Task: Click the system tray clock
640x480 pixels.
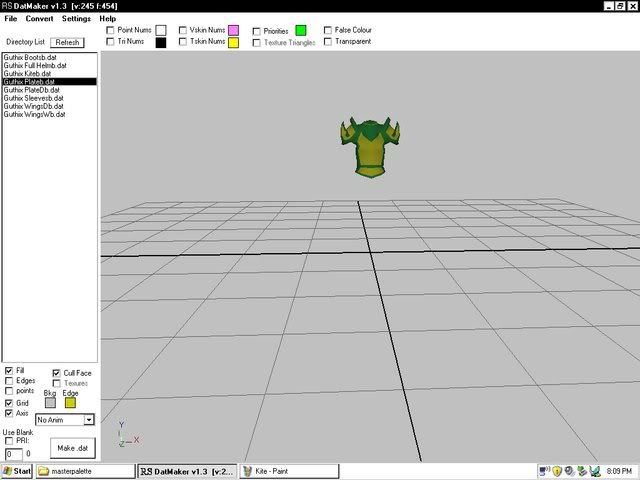Action: [x=619, y=471]
